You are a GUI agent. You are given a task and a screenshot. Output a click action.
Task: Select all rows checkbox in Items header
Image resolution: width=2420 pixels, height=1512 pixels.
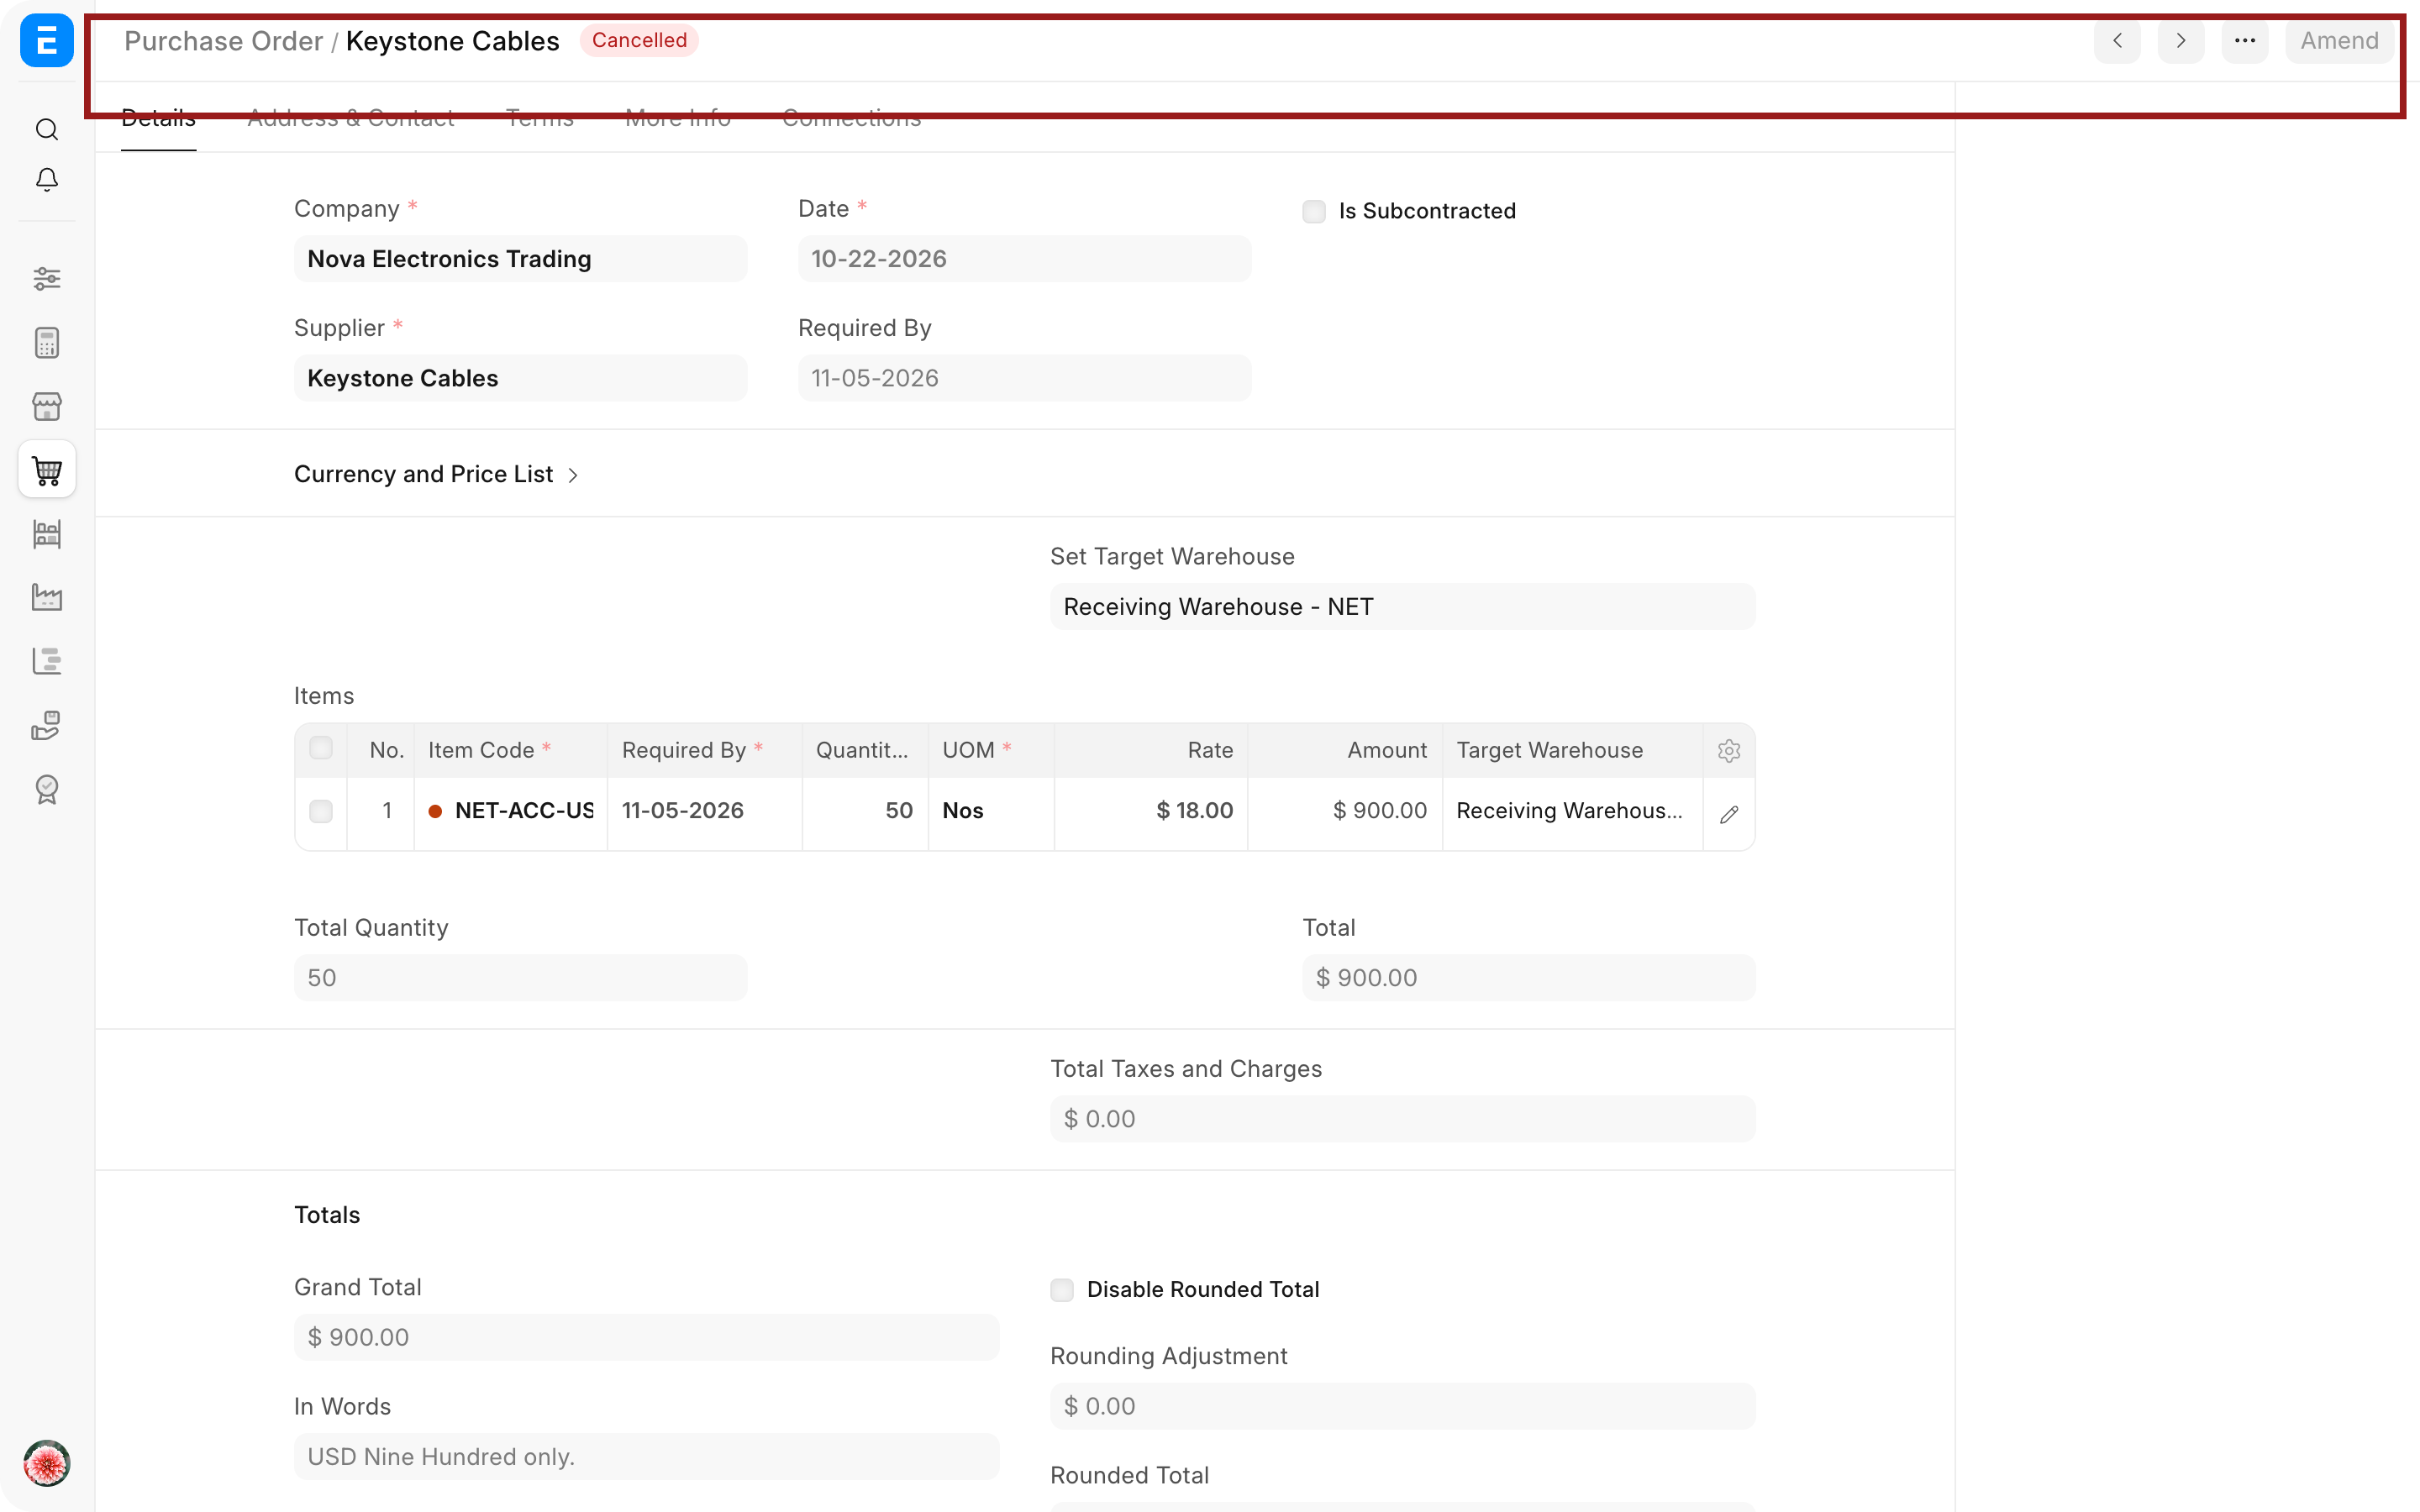click(x=321, y=748)
